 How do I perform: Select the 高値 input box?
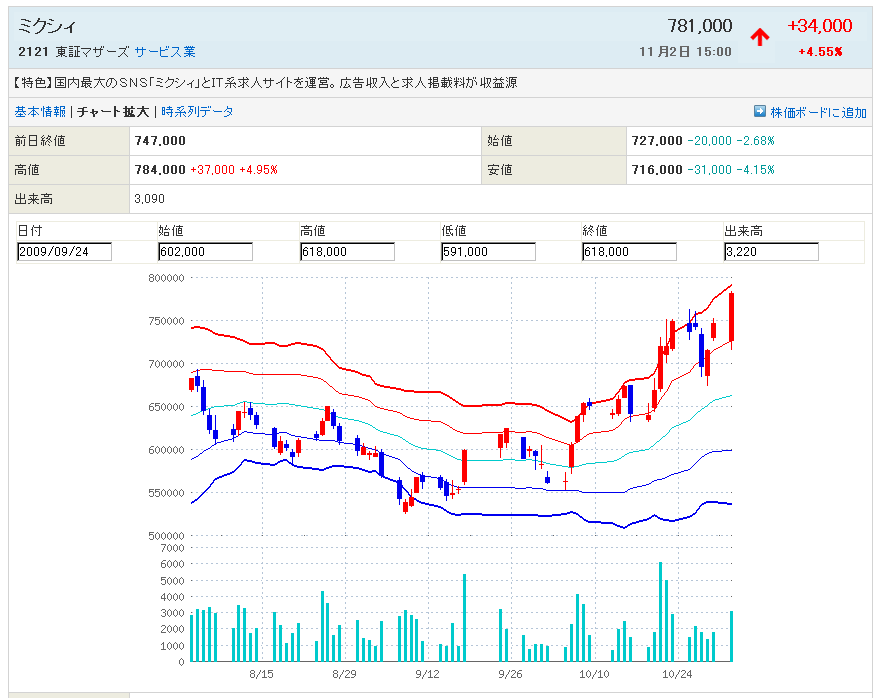click(x=347, y=252)
